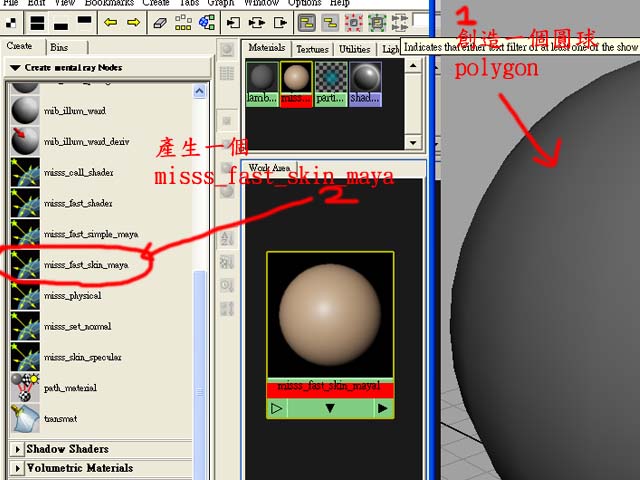The width and height of the screenshot is (640, 480).
Task: Select misss_fast_skin_maya1 node swatch in Work Area
Action: coord(330,315)
